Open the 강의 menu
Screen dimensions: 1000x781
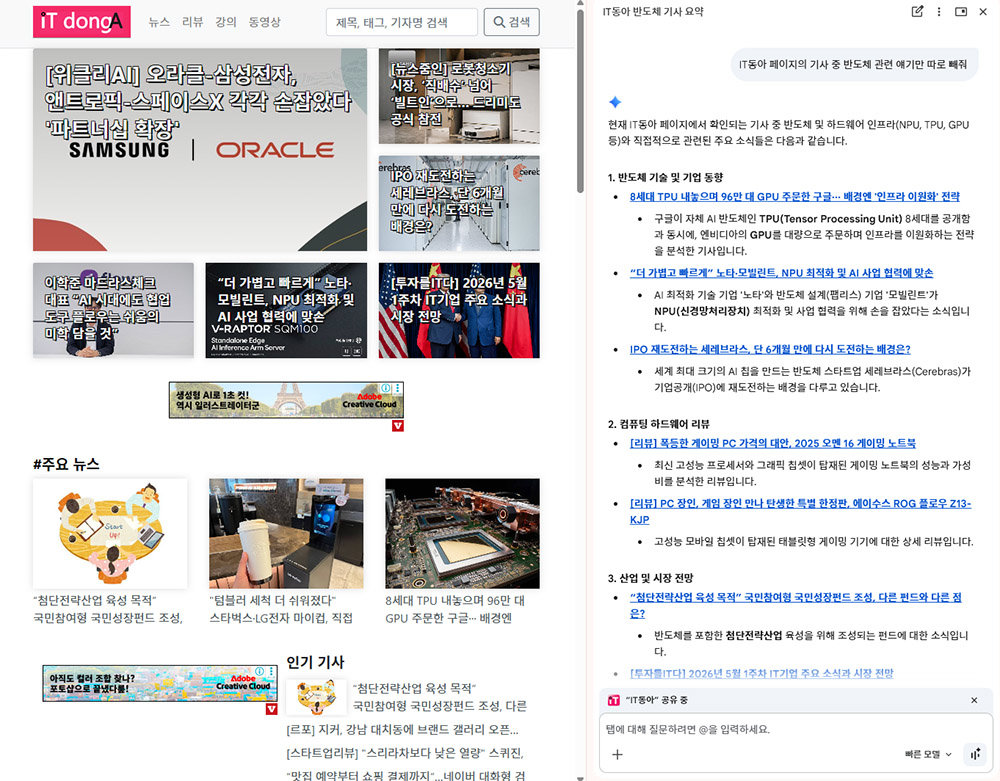coord(225,22)
